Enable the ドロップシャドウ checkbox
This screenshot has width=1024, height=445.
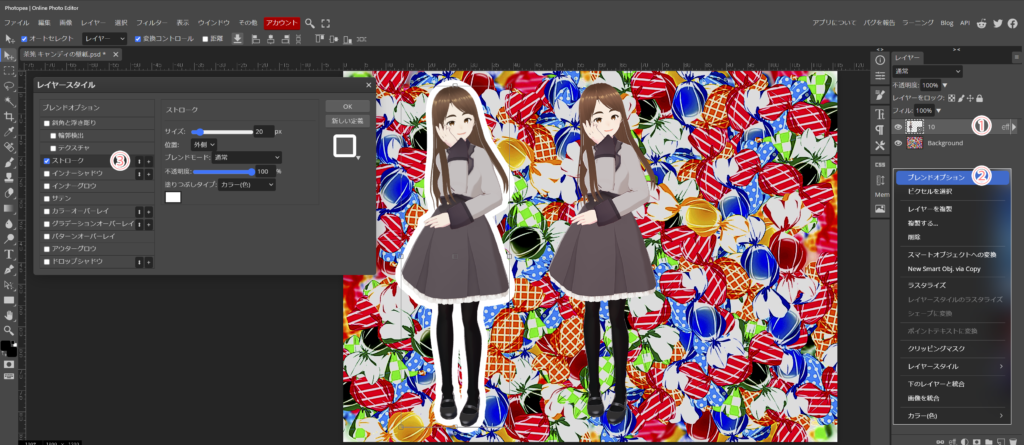(47, 261)
